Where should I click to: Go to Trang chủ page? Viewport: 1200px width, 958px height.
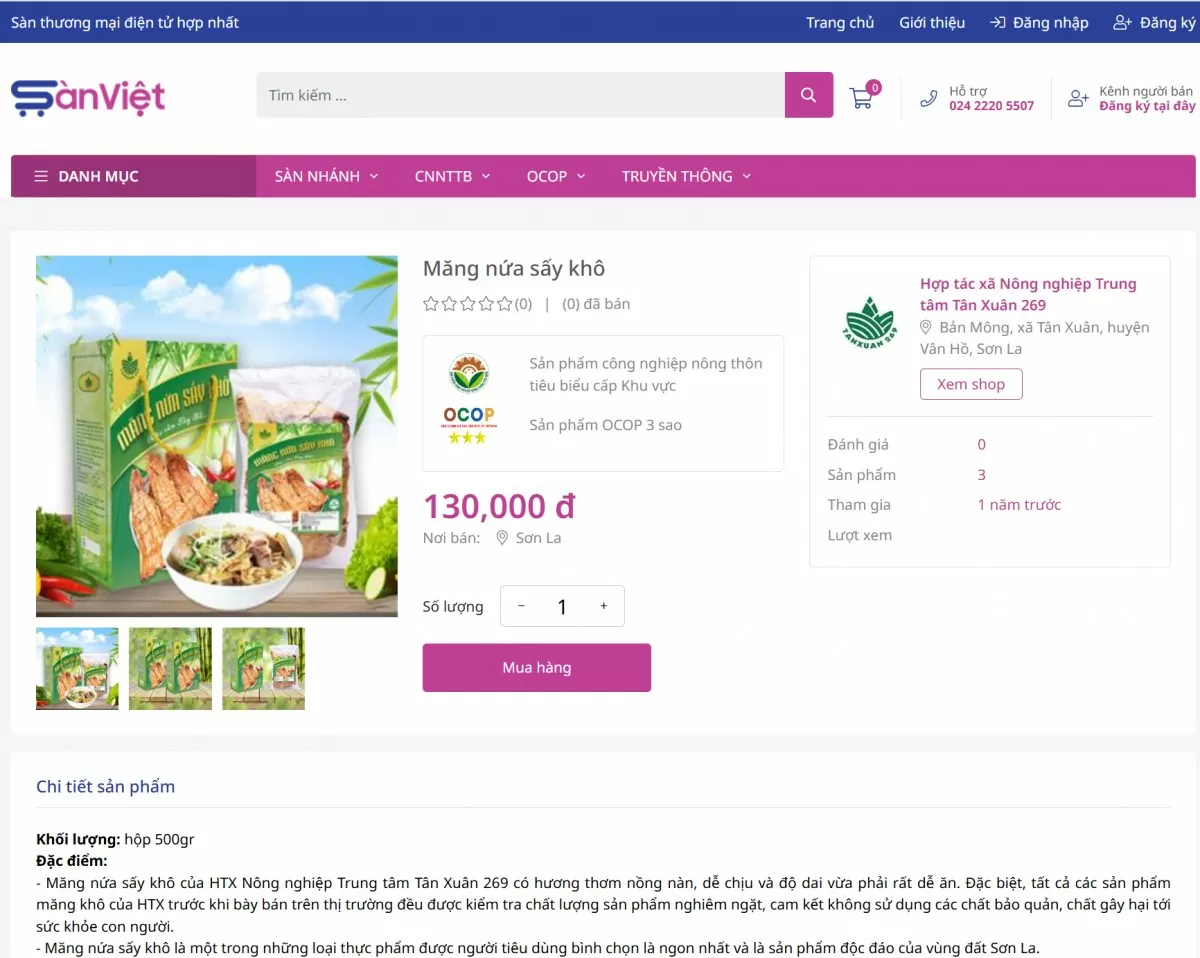[x=840, y=22]
